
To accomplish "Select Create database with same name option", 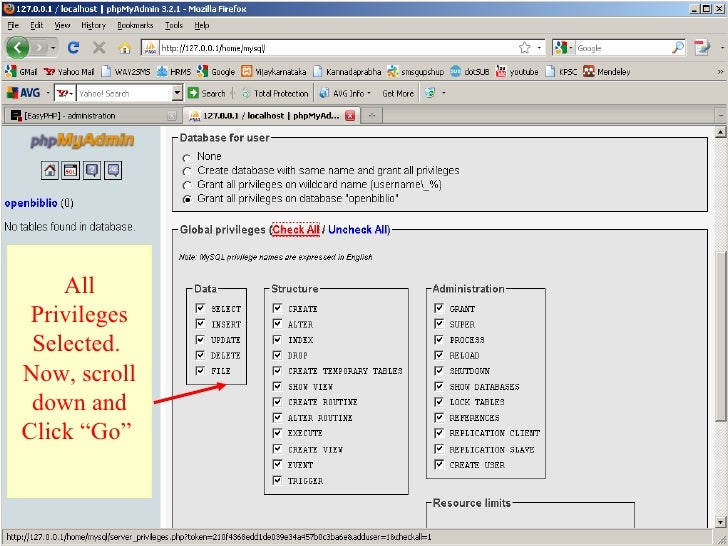I will click(x=187, y=171).
